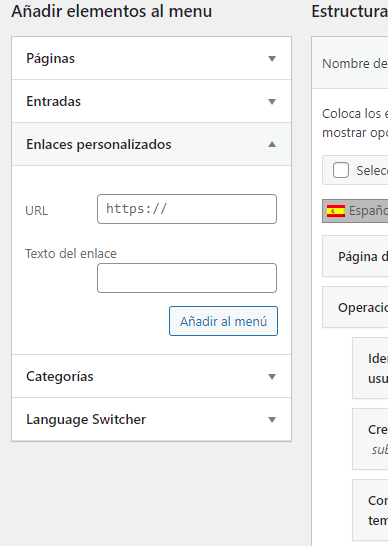Select the Página menu item in structure
388x546 pixels.
tap(355, 256)
